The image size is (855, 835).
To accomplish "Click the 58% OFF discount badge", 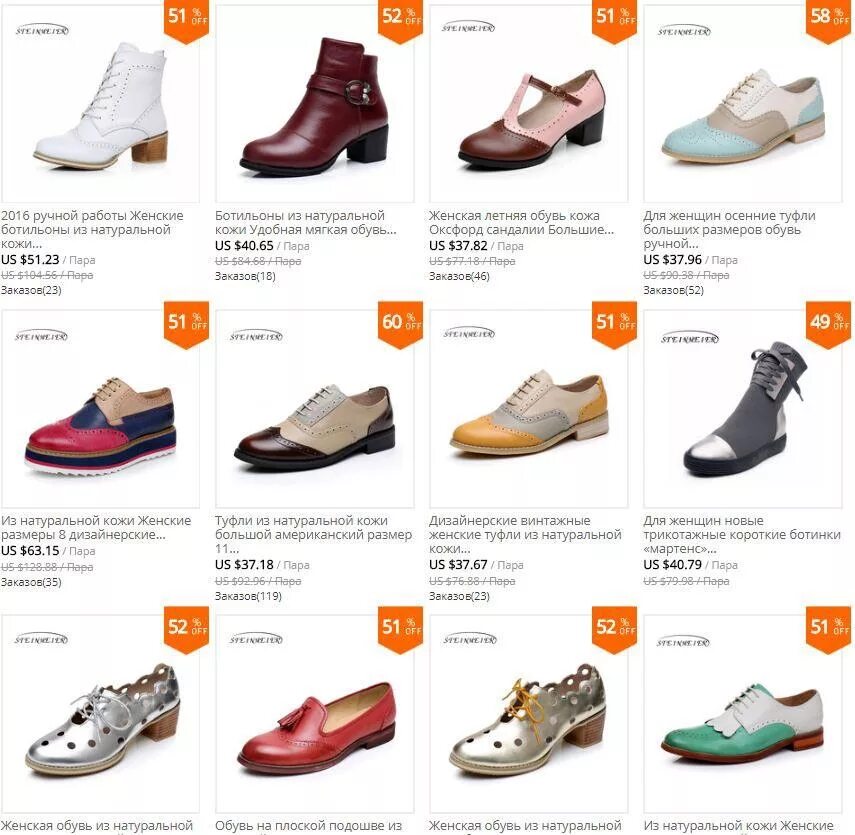I will [x=829, y=20].
